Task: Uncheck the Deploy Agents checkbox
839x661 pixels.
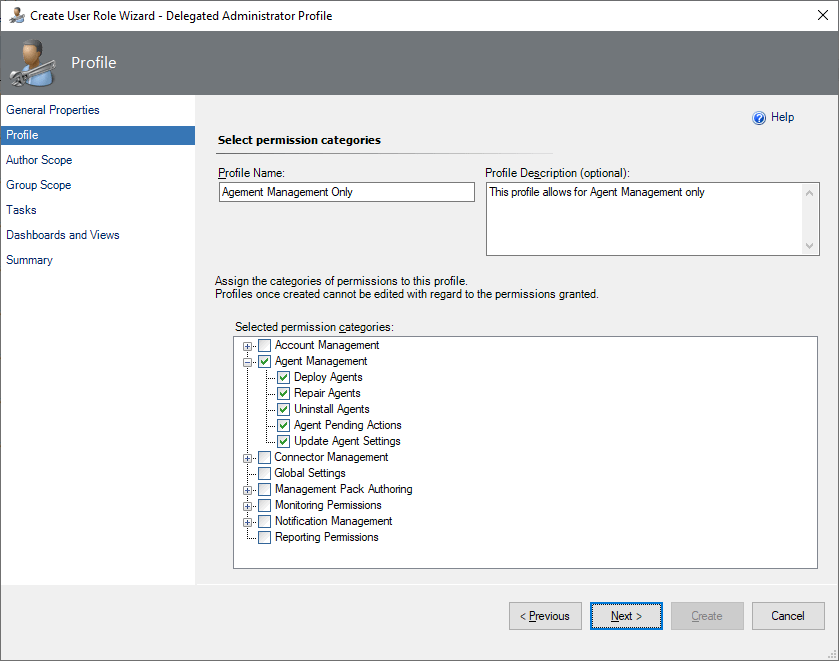Action: pyautogui.click(x=284, y=378)
